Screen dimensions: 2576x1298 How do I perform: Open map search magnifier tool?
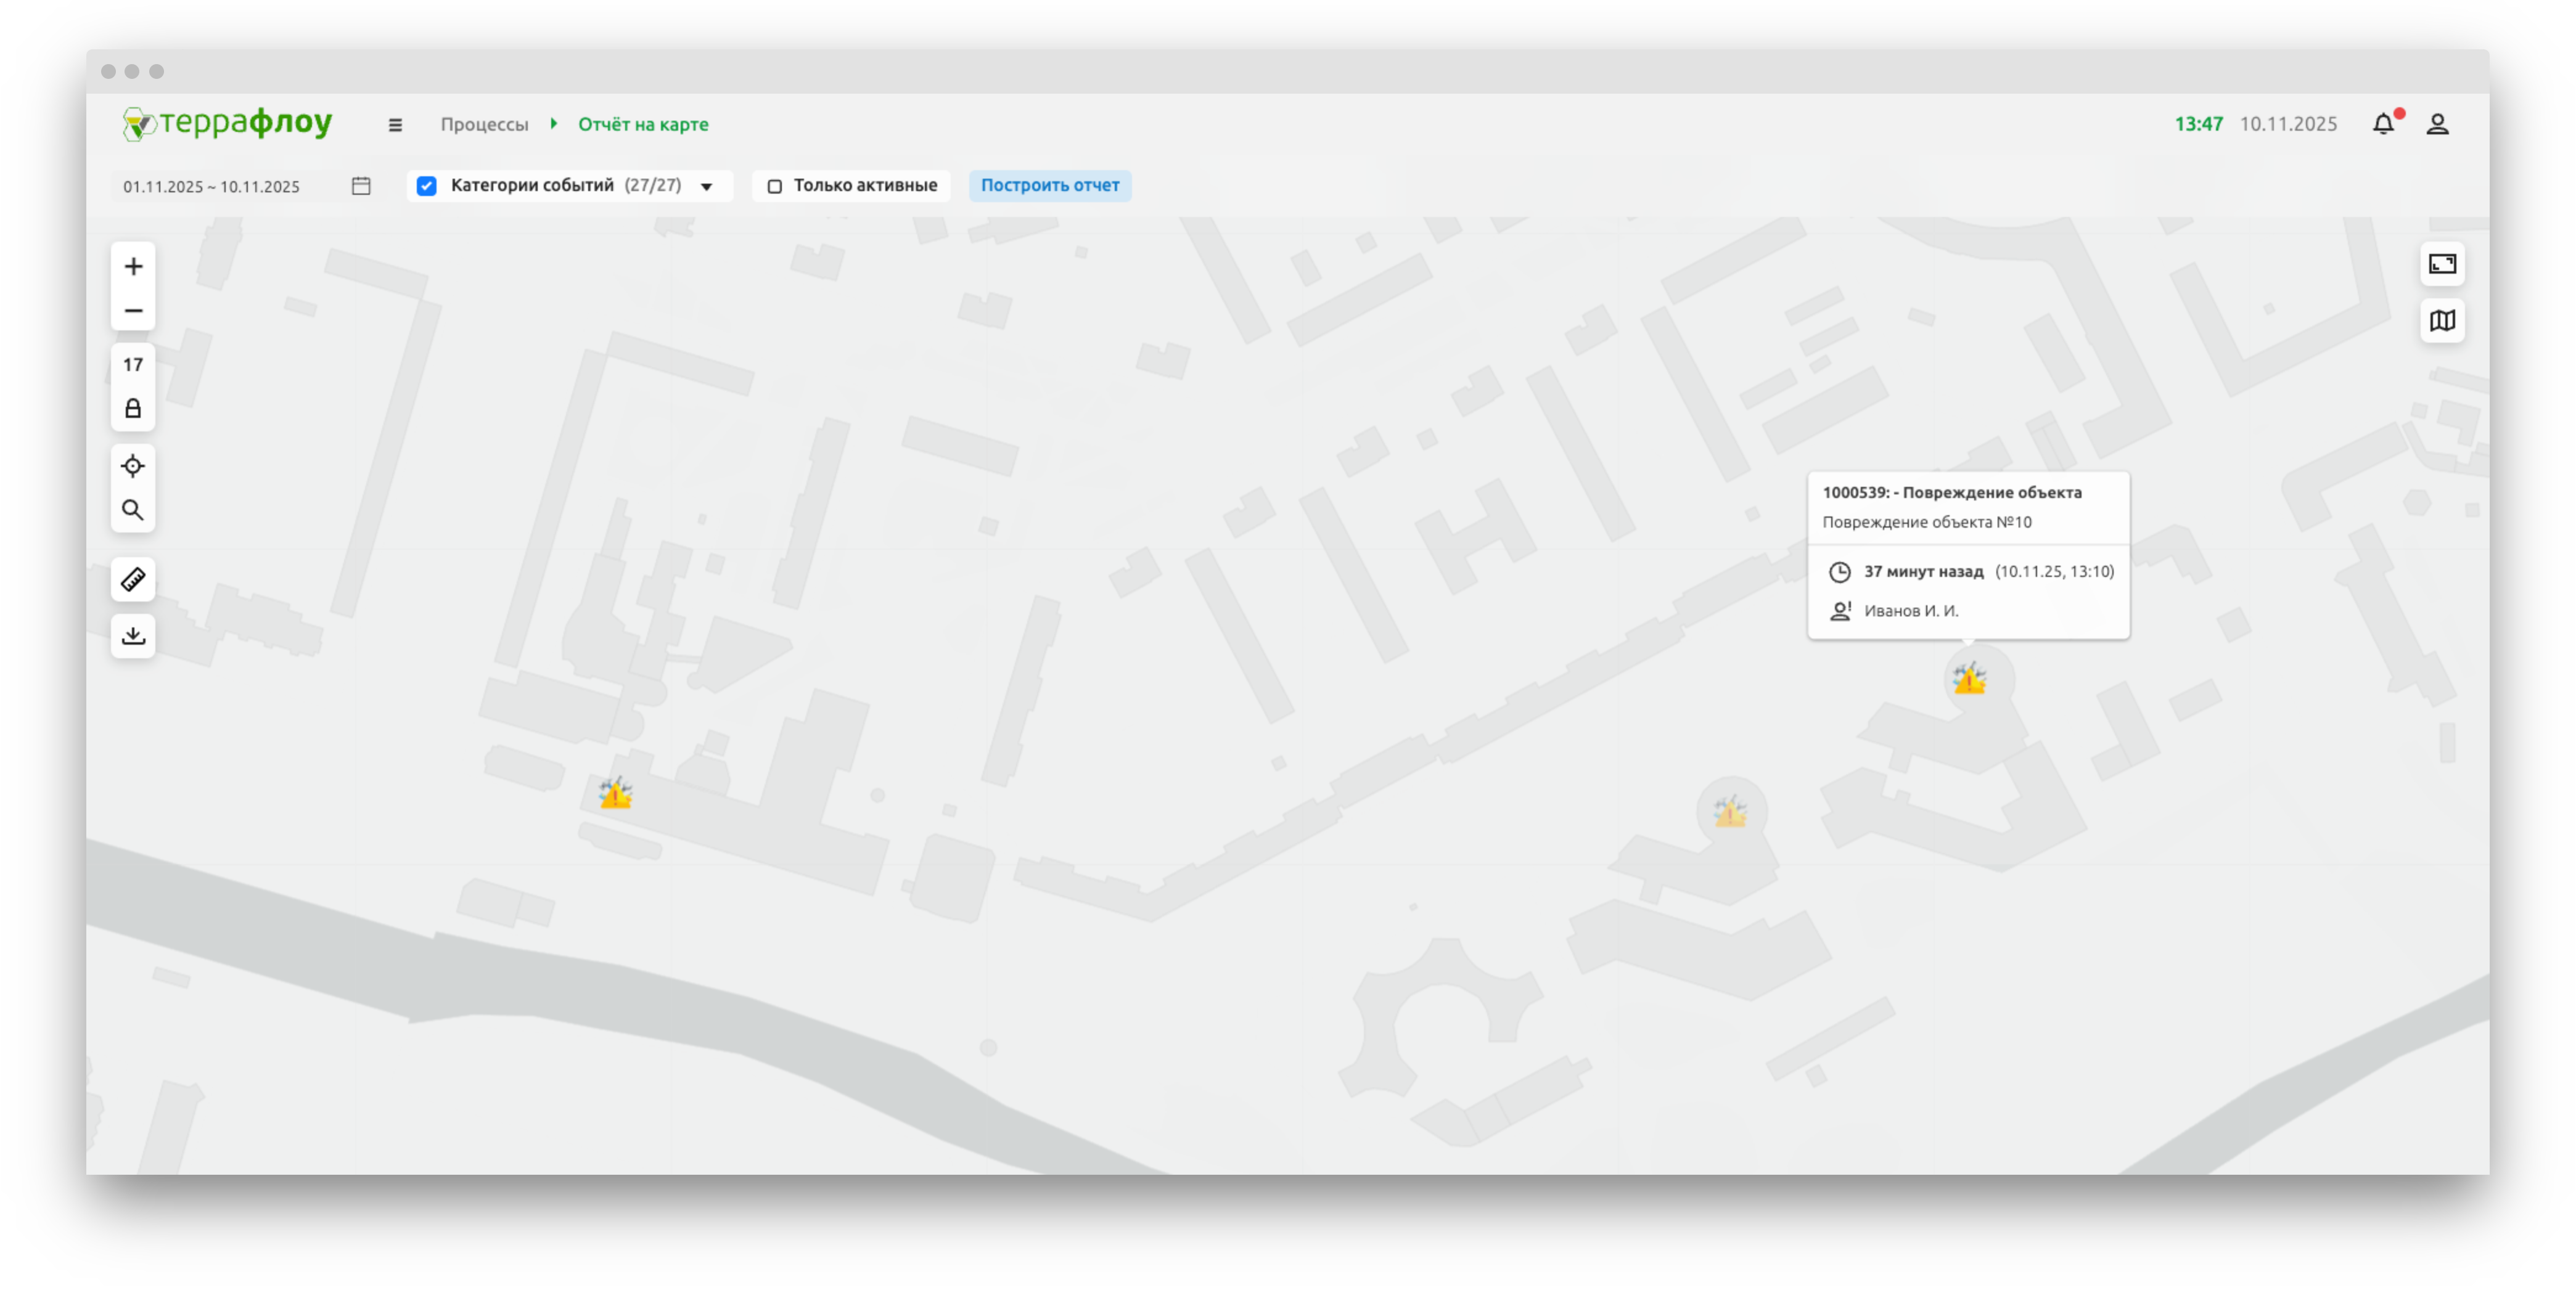133,510
